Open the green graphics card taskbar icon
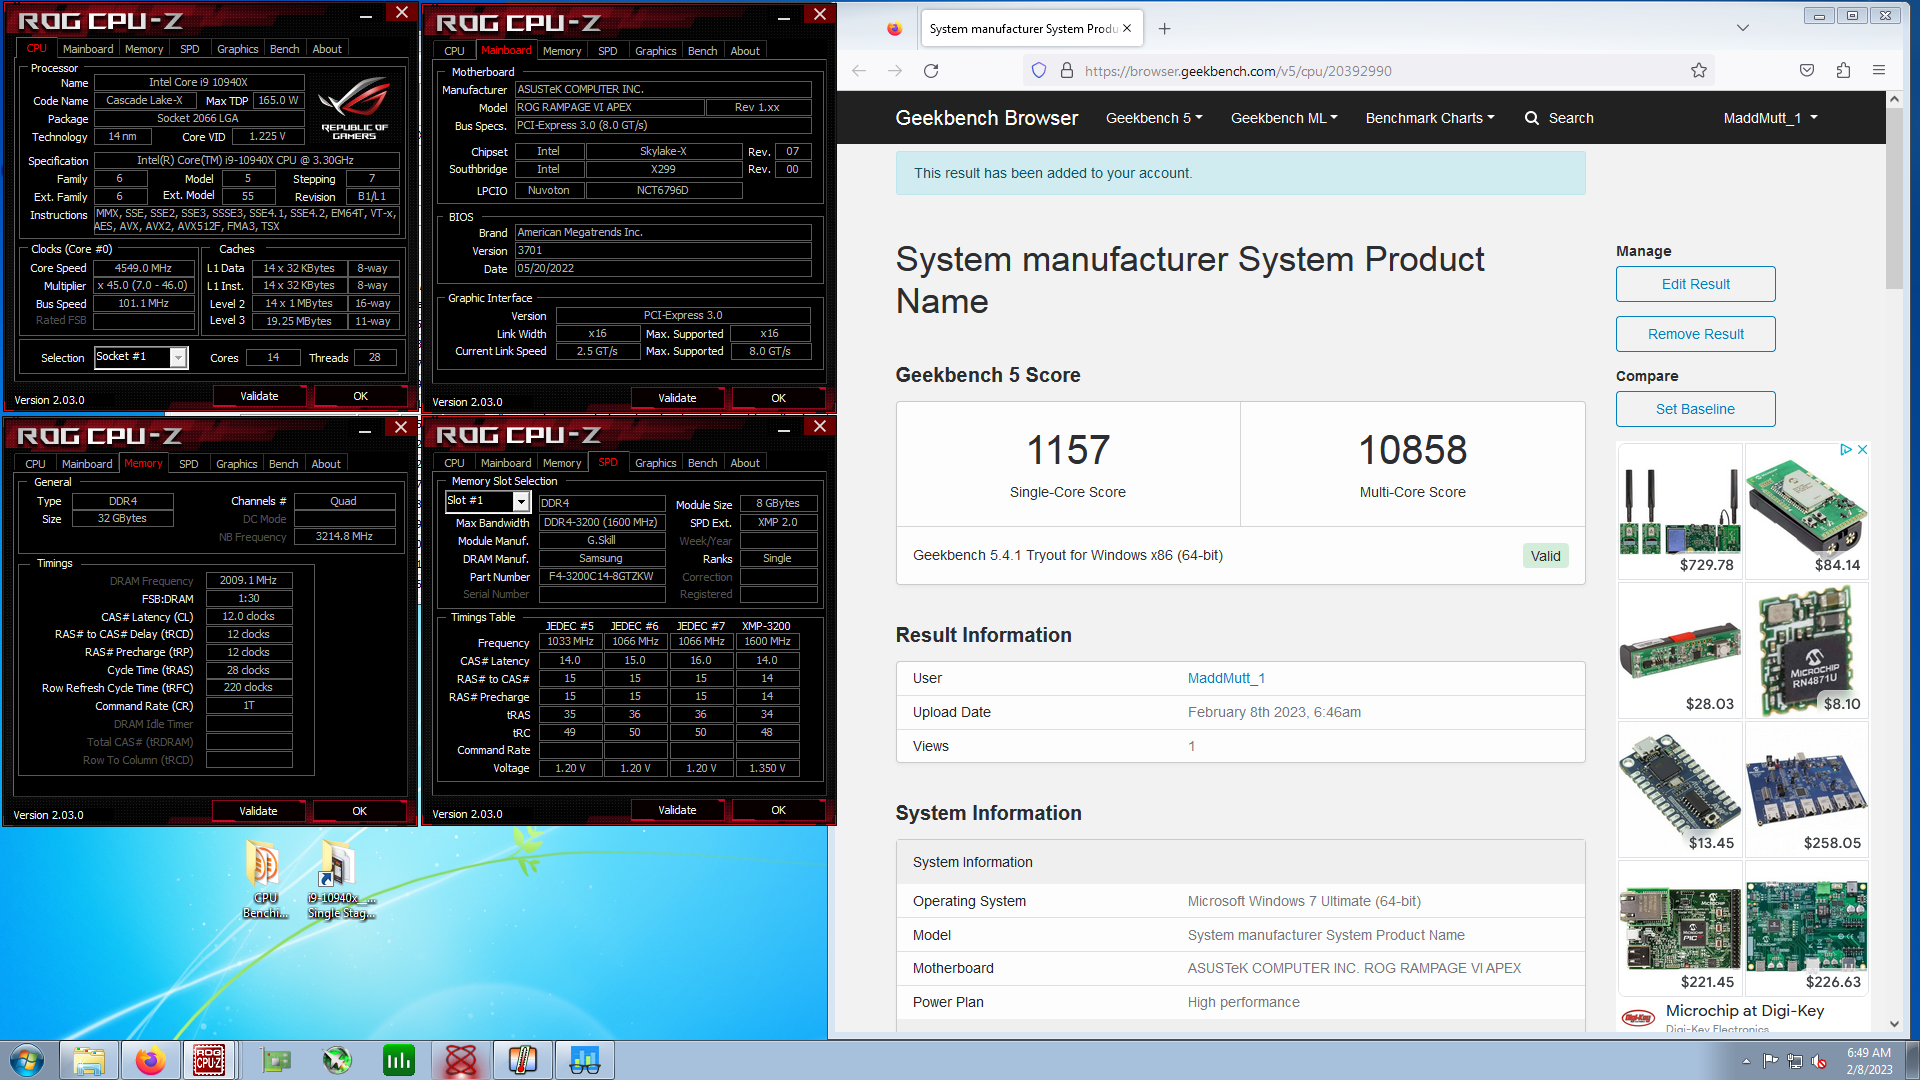The height and width of the screenshot is (1080, 1920). click(275, 1060)
